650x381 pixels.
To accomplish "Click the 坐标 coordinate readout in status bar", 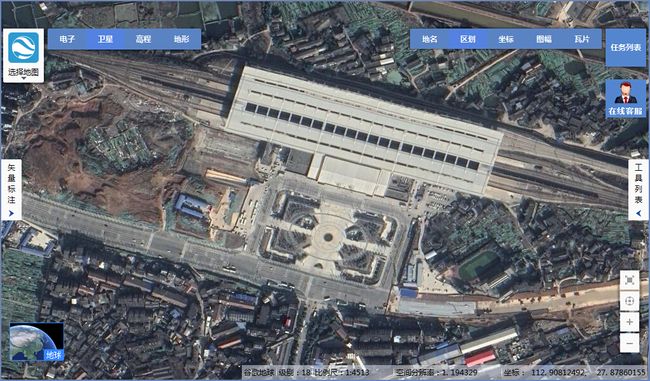I will [575, 372].
